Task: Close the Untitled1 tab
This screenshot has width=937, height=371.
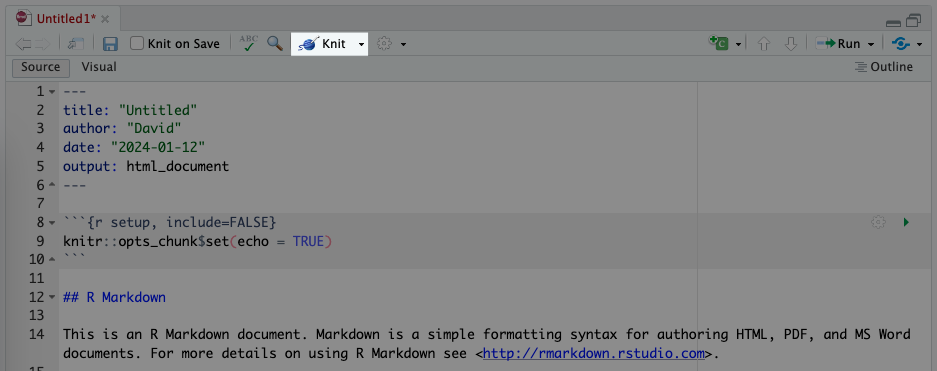Action: pos(105,19)
